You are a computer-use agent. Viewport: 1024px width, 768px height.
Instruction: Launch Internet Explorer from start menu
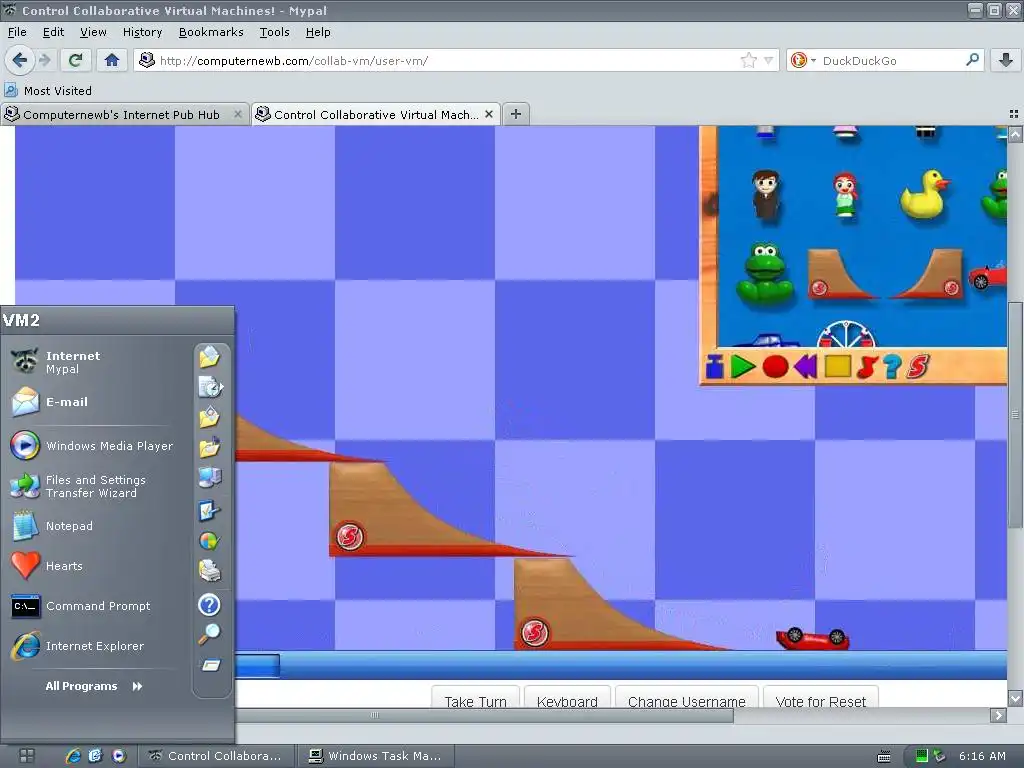pos(96,646)
